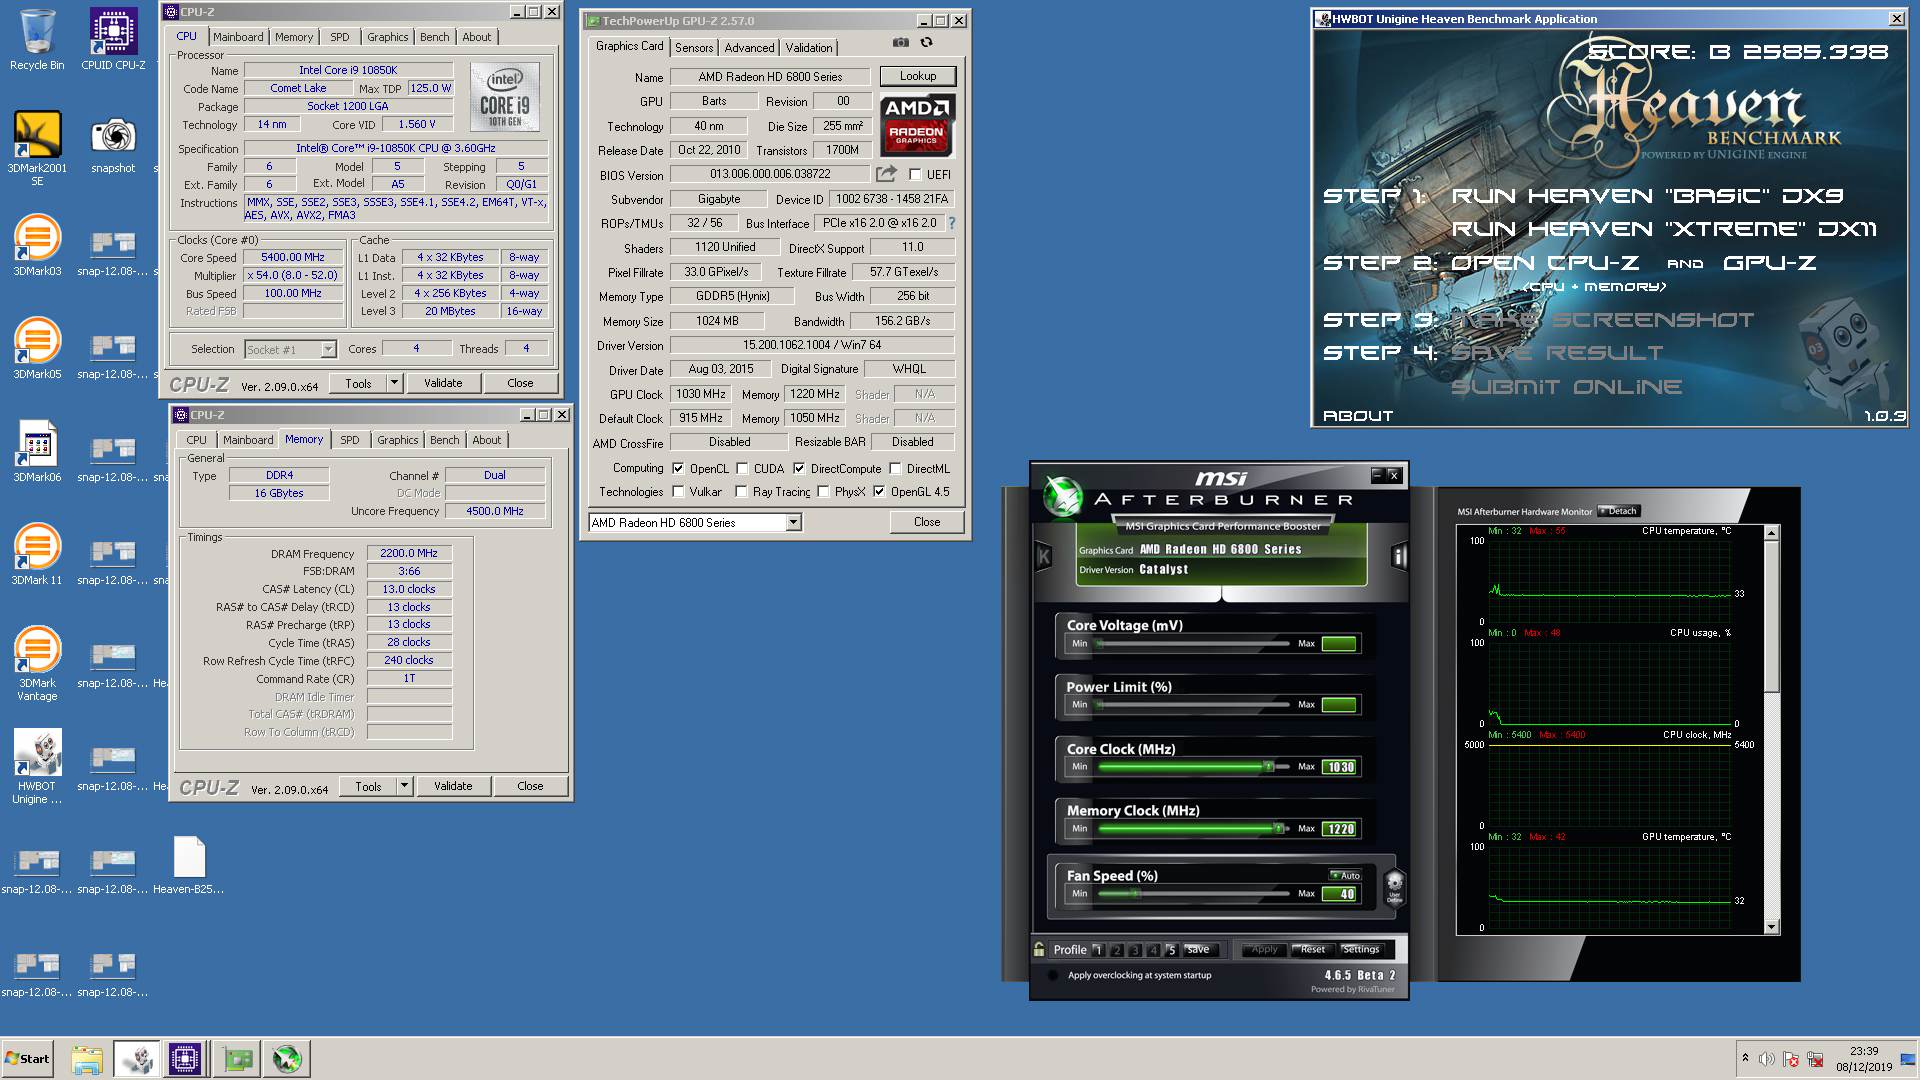Screen dimensions: 1920x1080
Task: Open the Advanced tab in GPU-Z
Action: tap(749, 47)
